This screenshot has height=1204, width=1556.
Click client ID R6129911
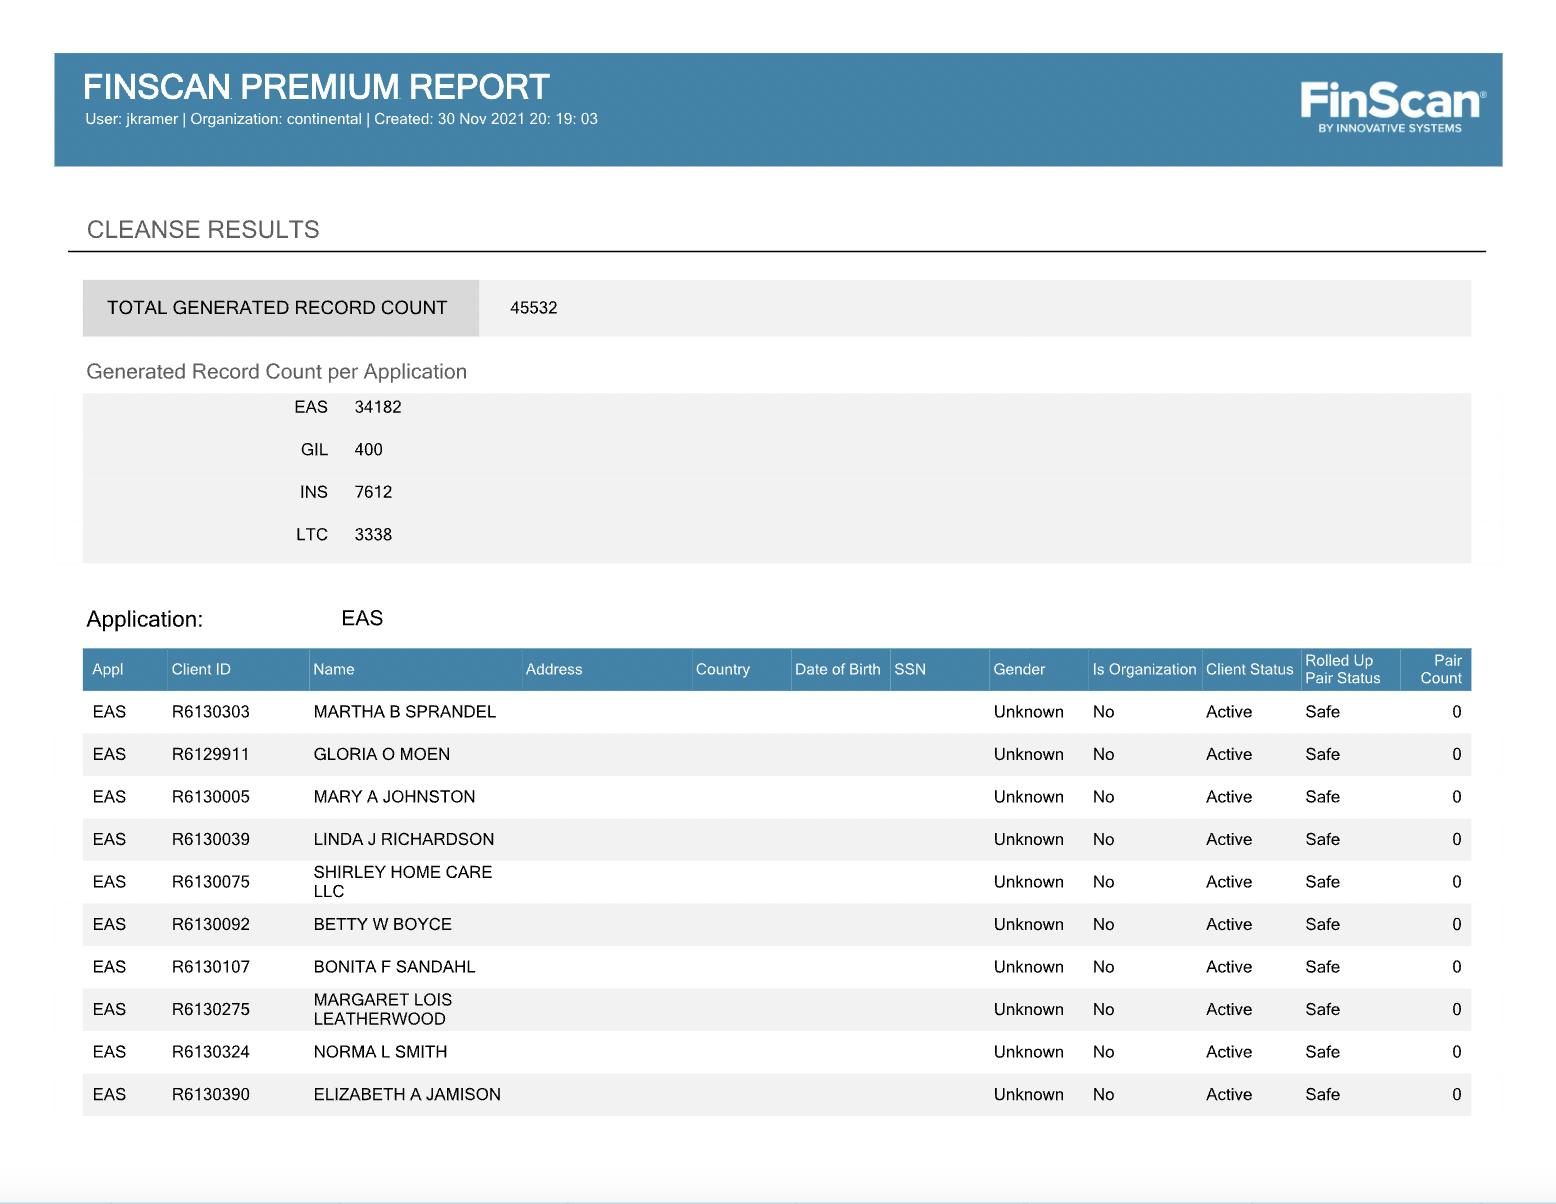coord(211,755)
